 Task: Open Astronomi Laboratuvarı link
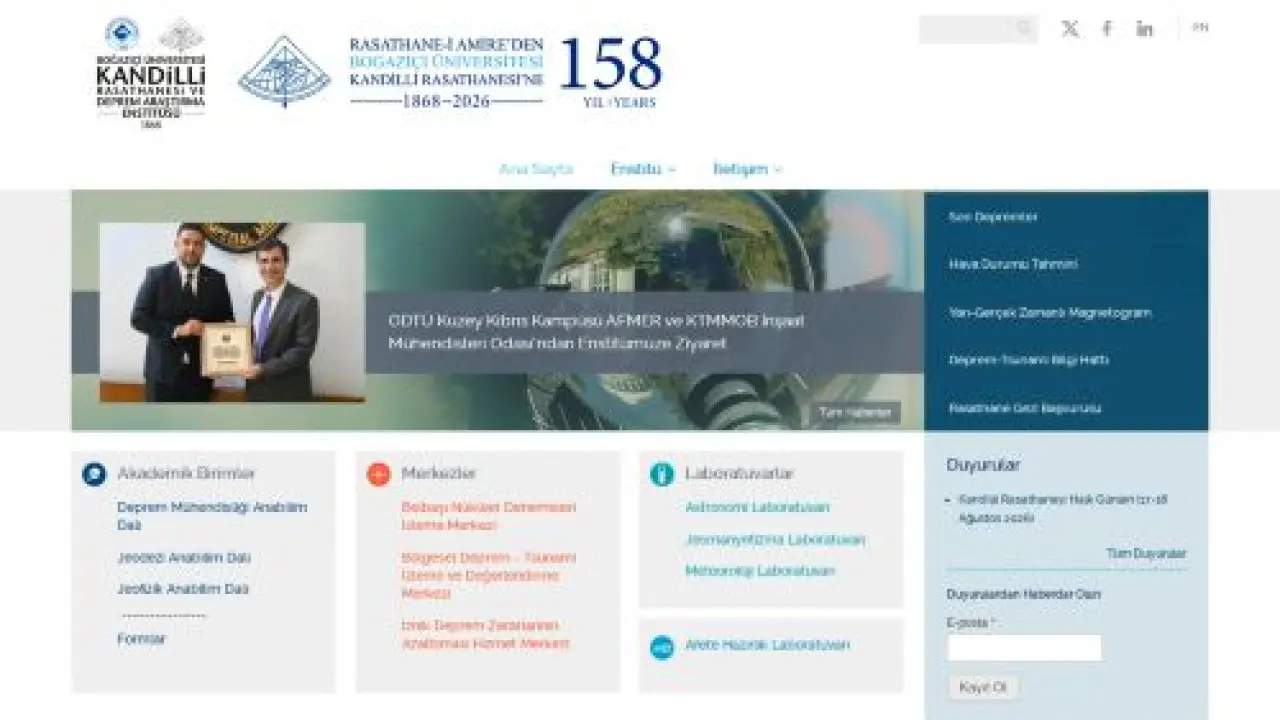point(757,508)
